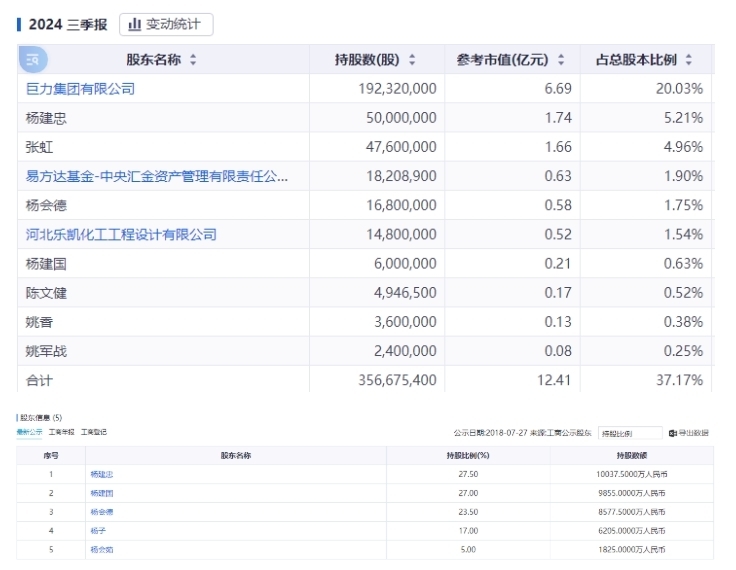This screenshot has width=736, height=570.
Task: Click the 6205.0000万人民币 amount cell
Action: 632,531
